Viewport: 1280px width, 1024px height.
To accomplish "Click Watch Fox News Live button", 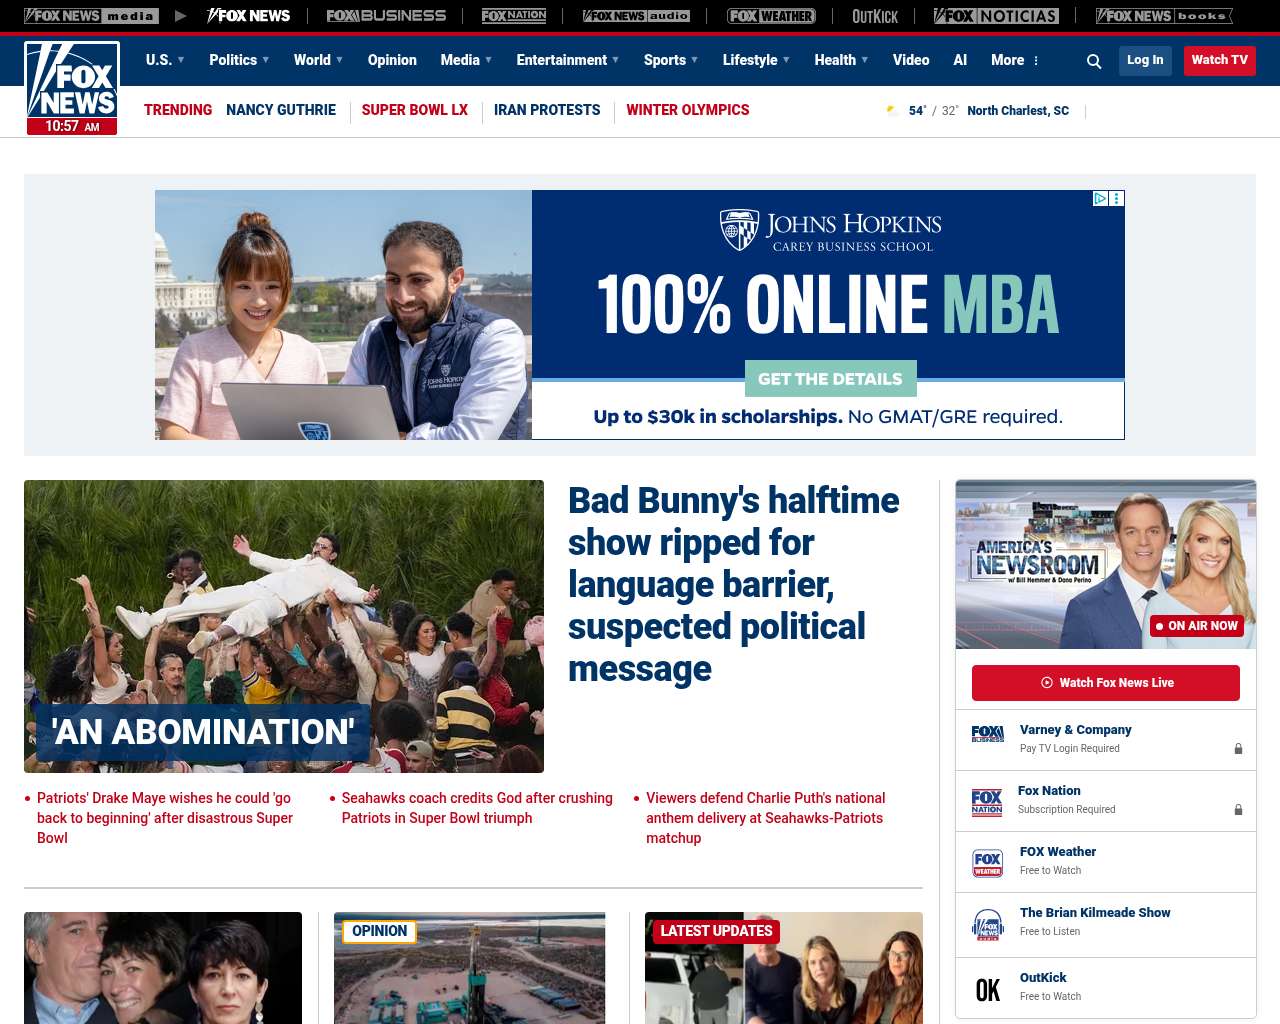I will pos(1106,683).
